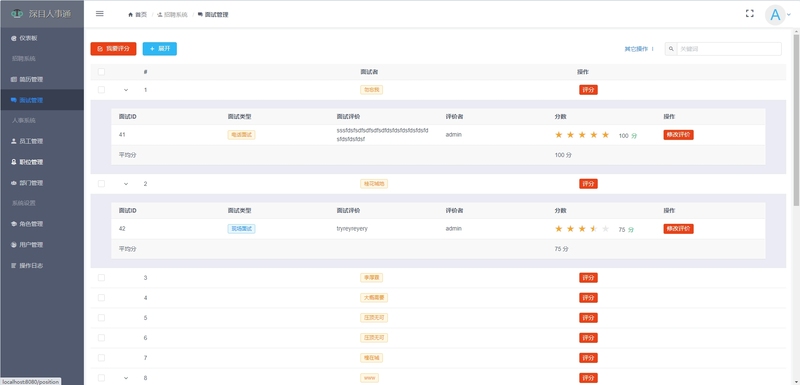800x385 pixels.
Task: Click into the 关键词 search field
Action: 729,49
